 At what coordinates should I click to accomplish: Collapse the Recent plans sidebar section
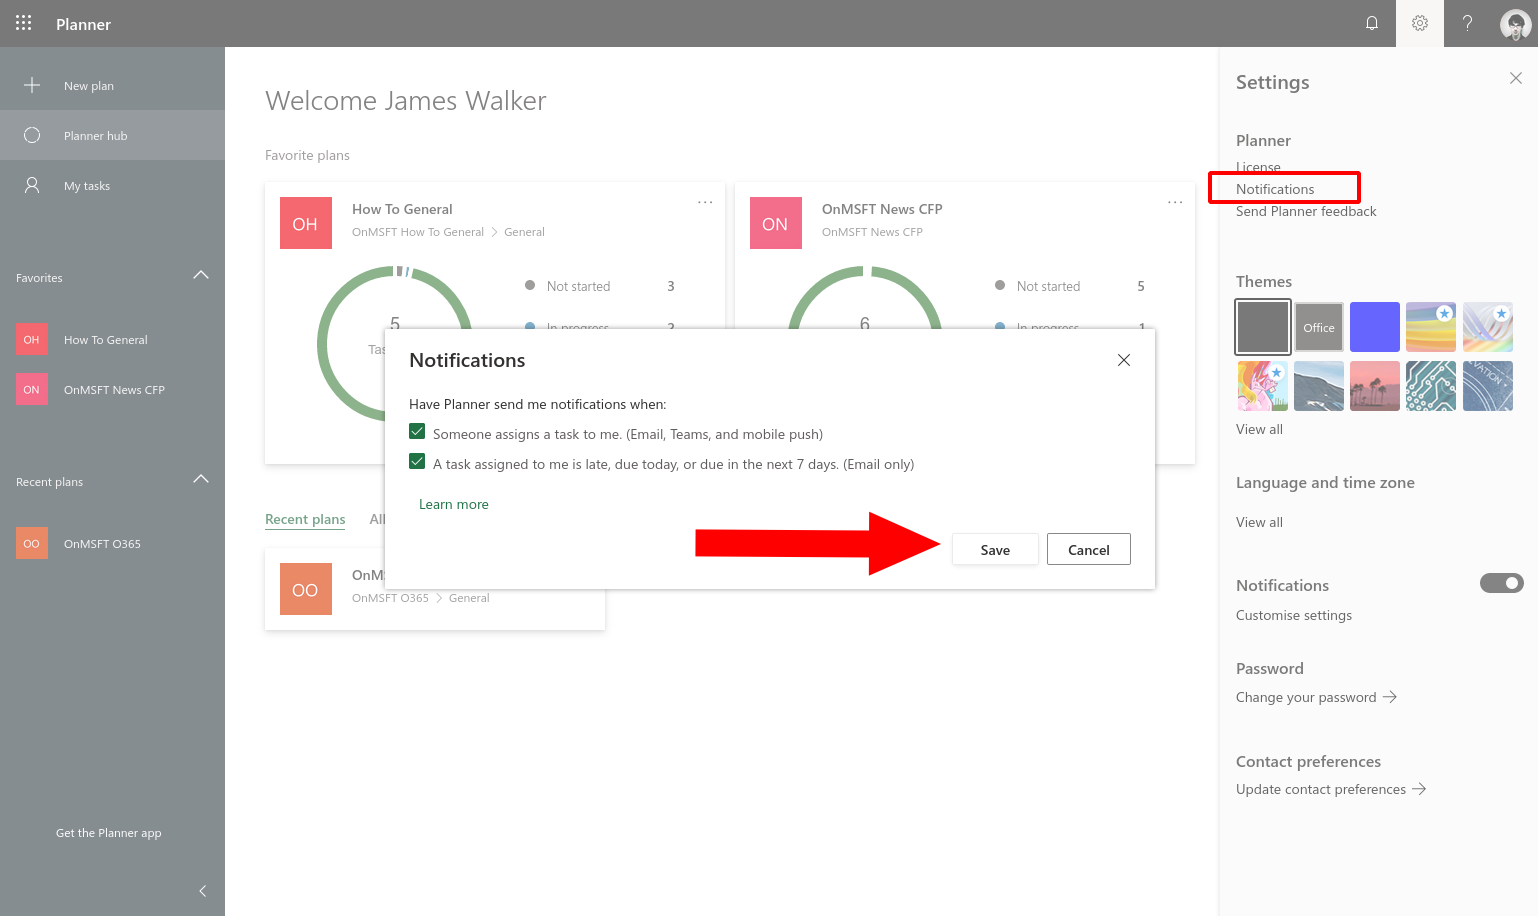click(x=201, y=479)
